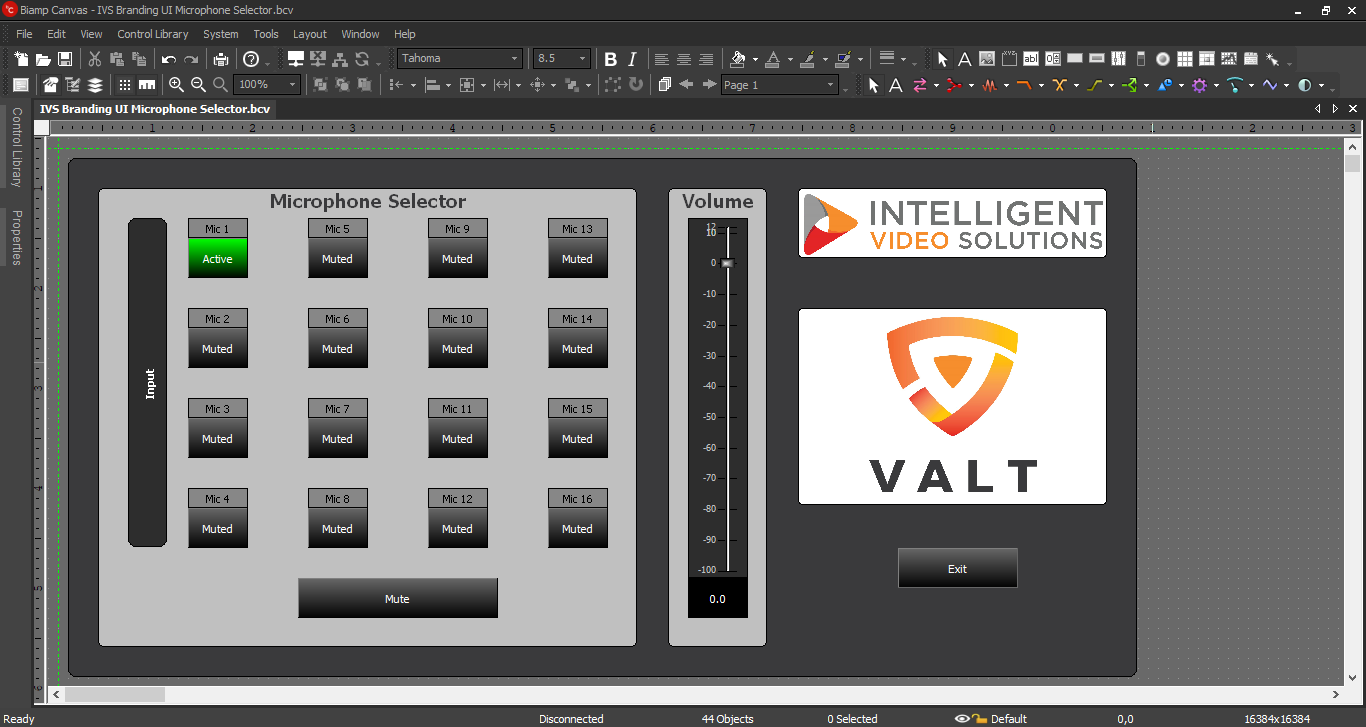The height and width of the screenshot is (727, 1366).
Task: Click the Volume fader handle at 0
Action: 727,263
